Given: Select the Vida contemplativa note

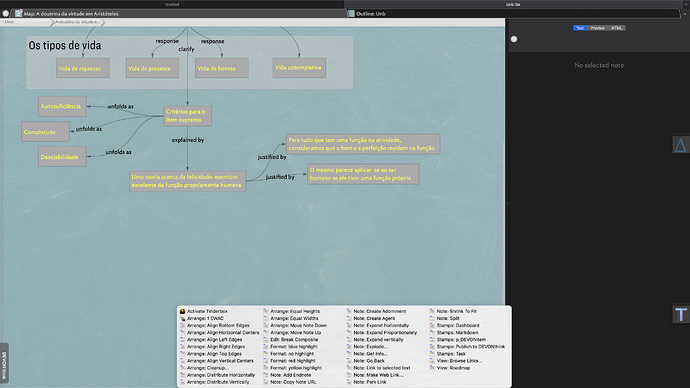Looking at the screenshot, I should [299, 68].
